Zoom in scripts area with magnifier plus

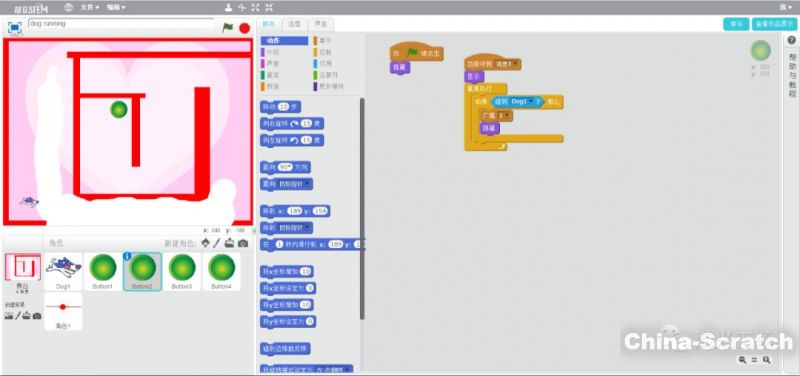767,360
